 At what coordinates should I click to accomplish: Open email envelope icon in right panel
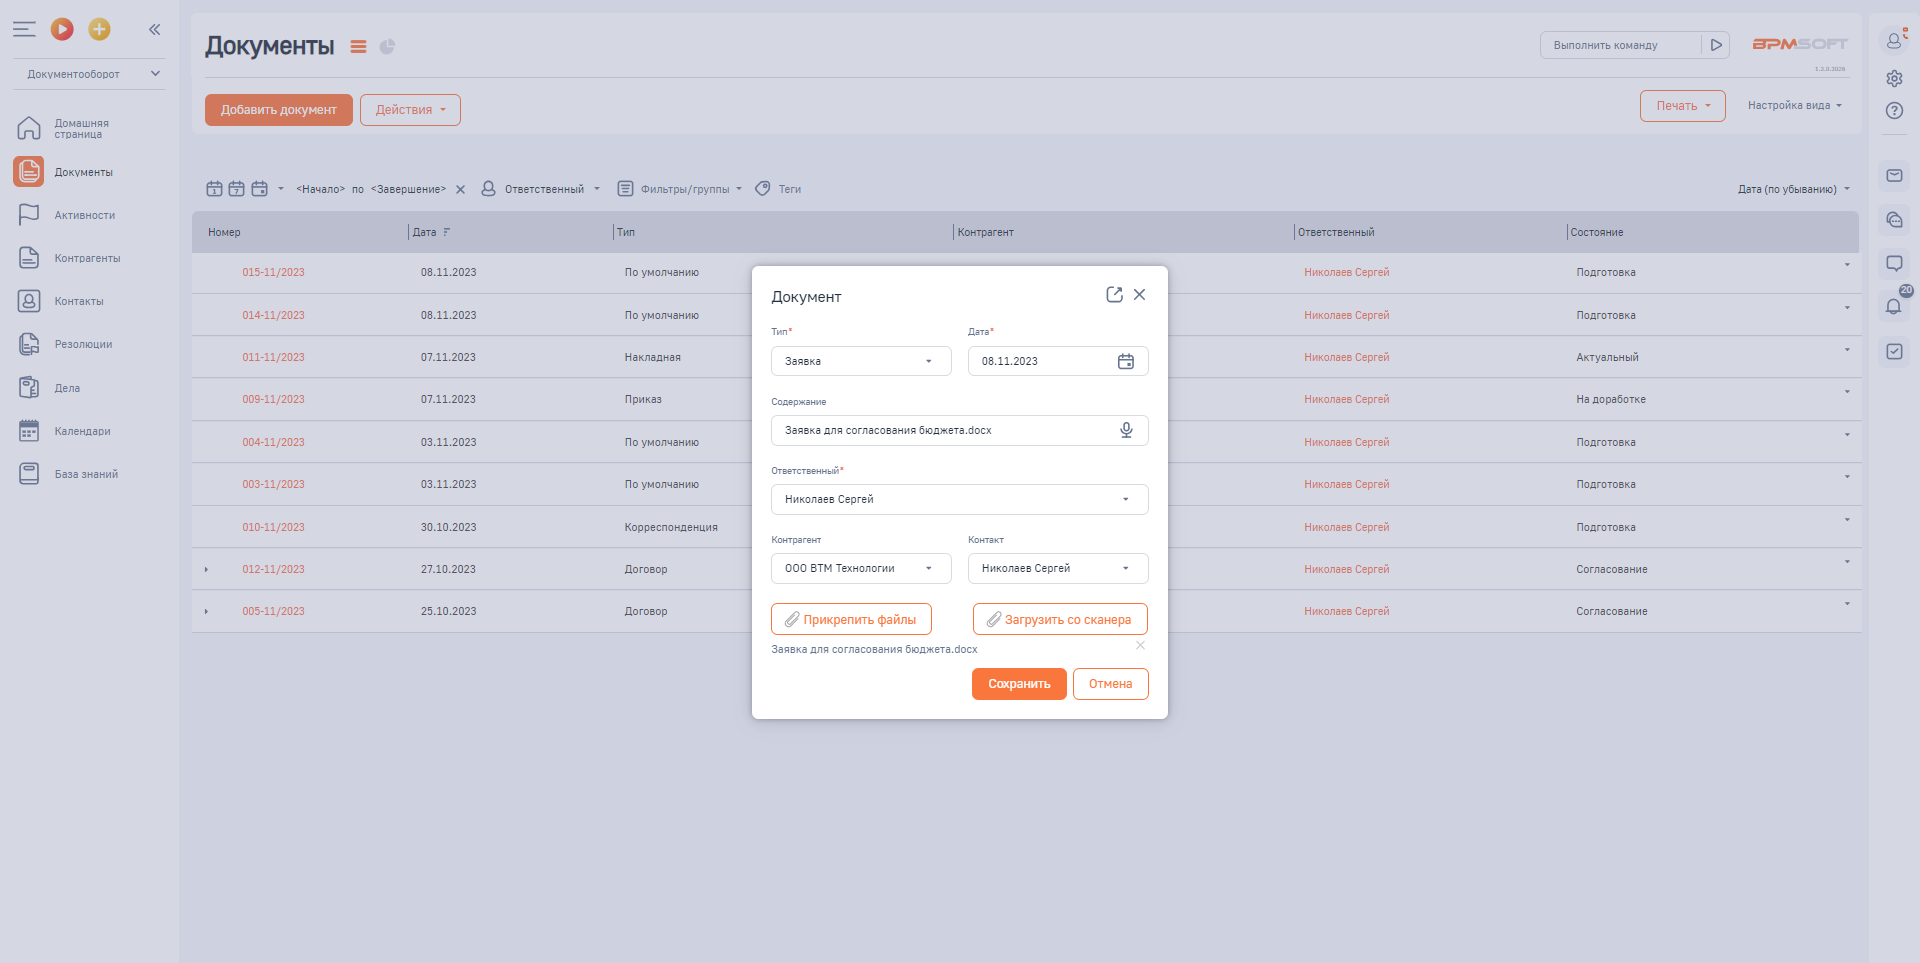(1894, 176)
